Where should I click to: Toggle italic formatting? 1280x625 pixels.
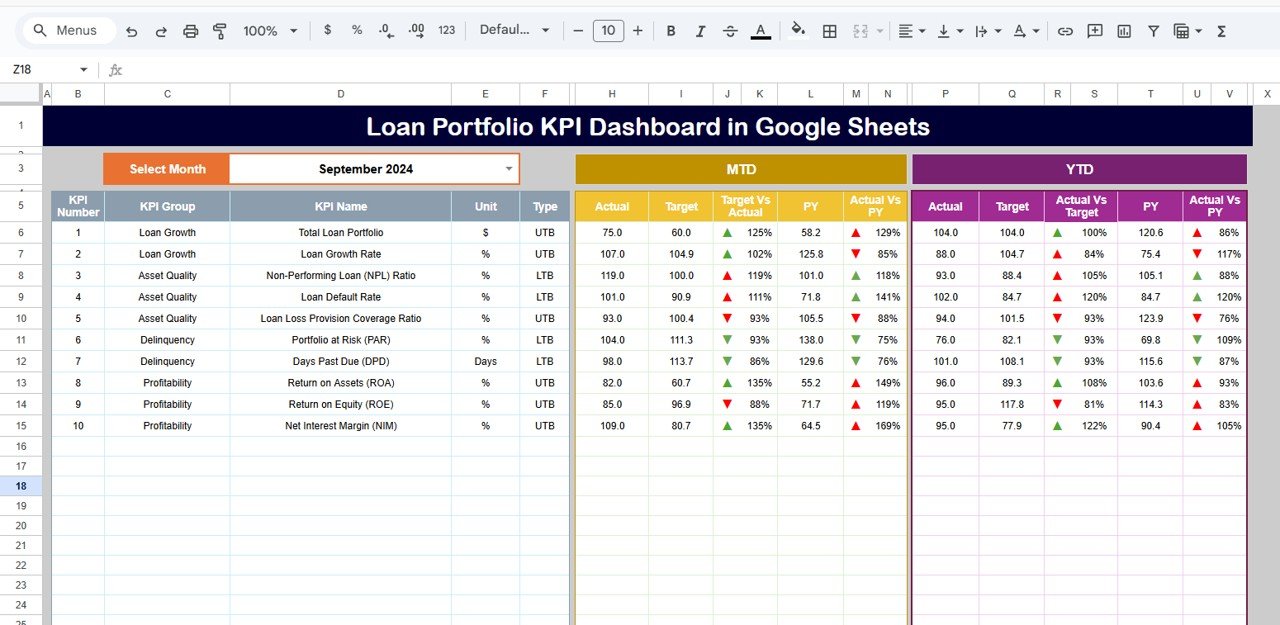pos(701,31)
